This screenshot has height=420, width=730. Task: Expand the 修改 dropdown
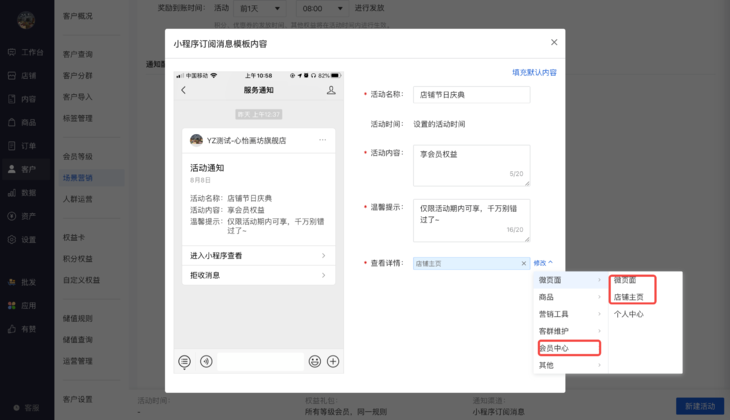[543, 264]
